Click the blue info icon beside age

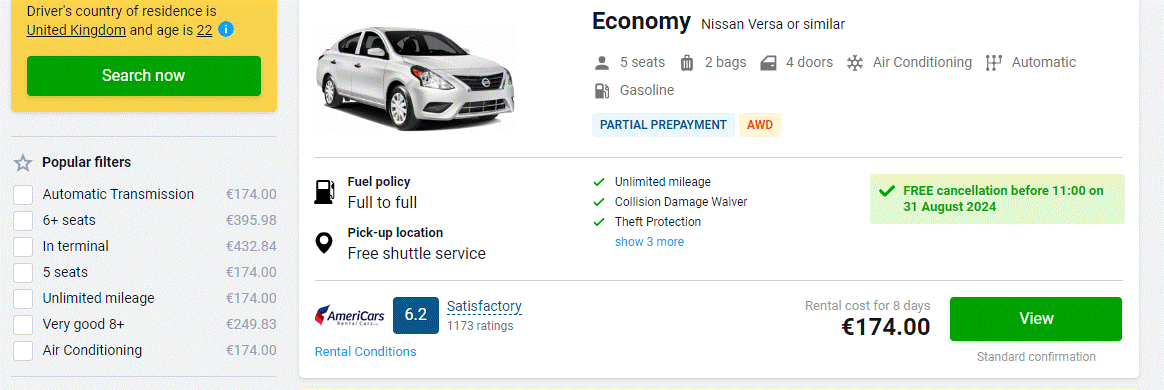226,30
